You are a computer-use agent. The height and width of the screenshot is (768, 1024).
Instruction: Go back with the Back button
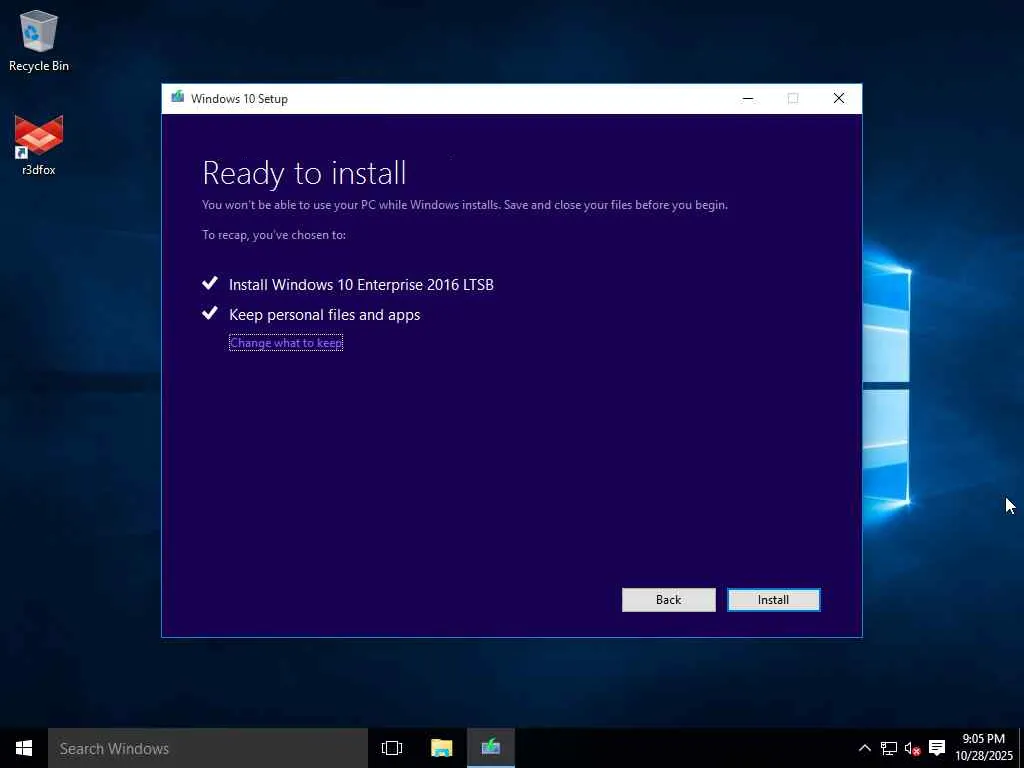[668, 600]
